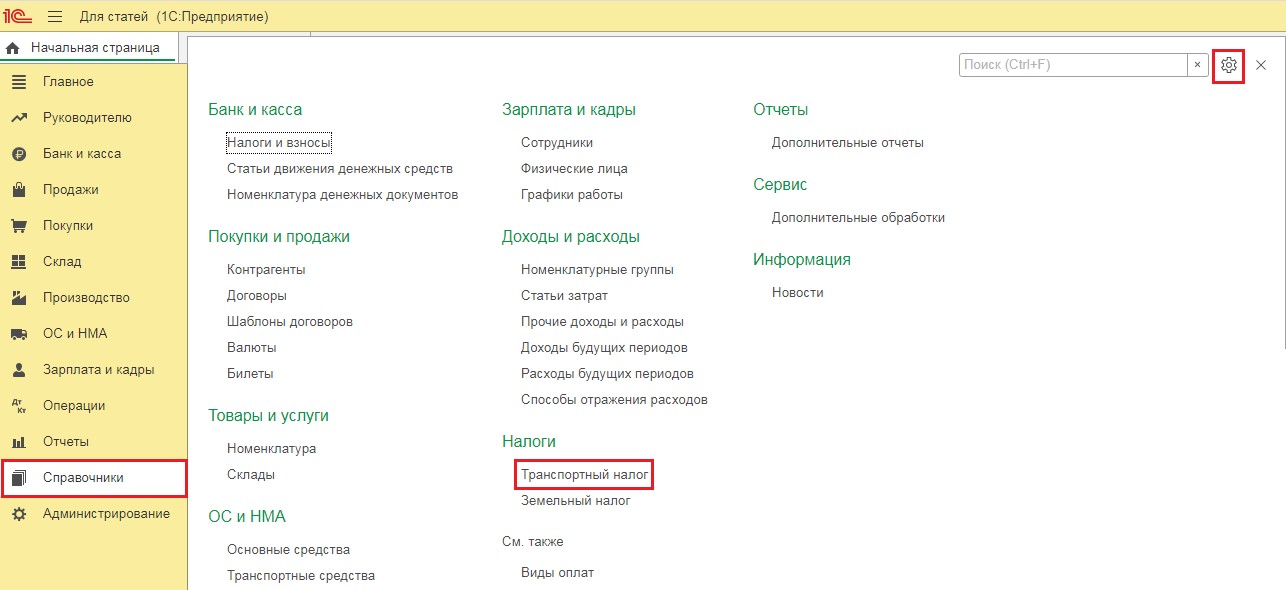This screenshot has width=1286, height=590.
Task: Open navigation settings gear icon
Action: click(x=1229, y=65)
